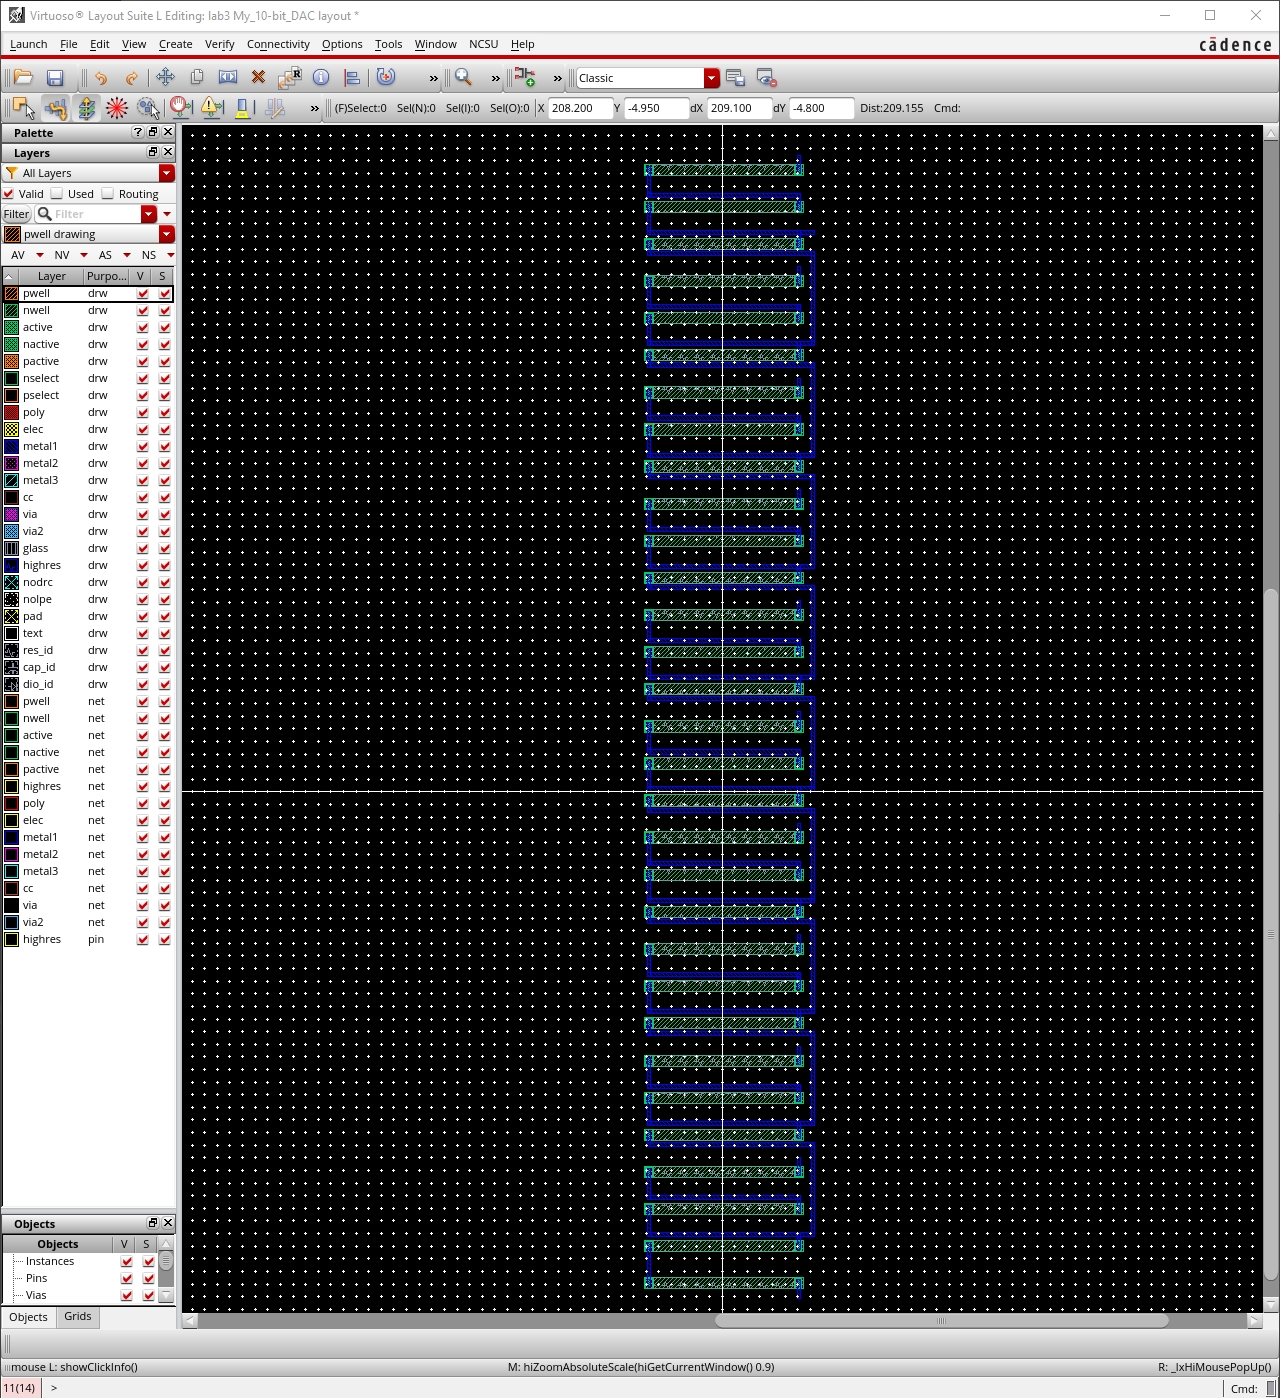Image resolution: width=1280 pixels, height=1398 pixels.
Task: Open the Classic workspace dropdown
Action: tap(711, 78)
